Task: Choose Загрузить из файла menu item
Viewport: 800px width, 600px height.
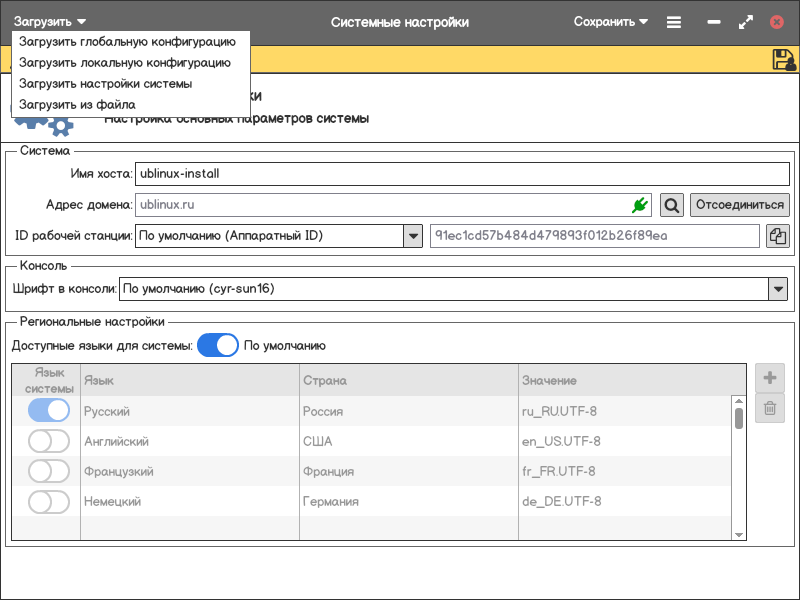Action: point(77,104)
